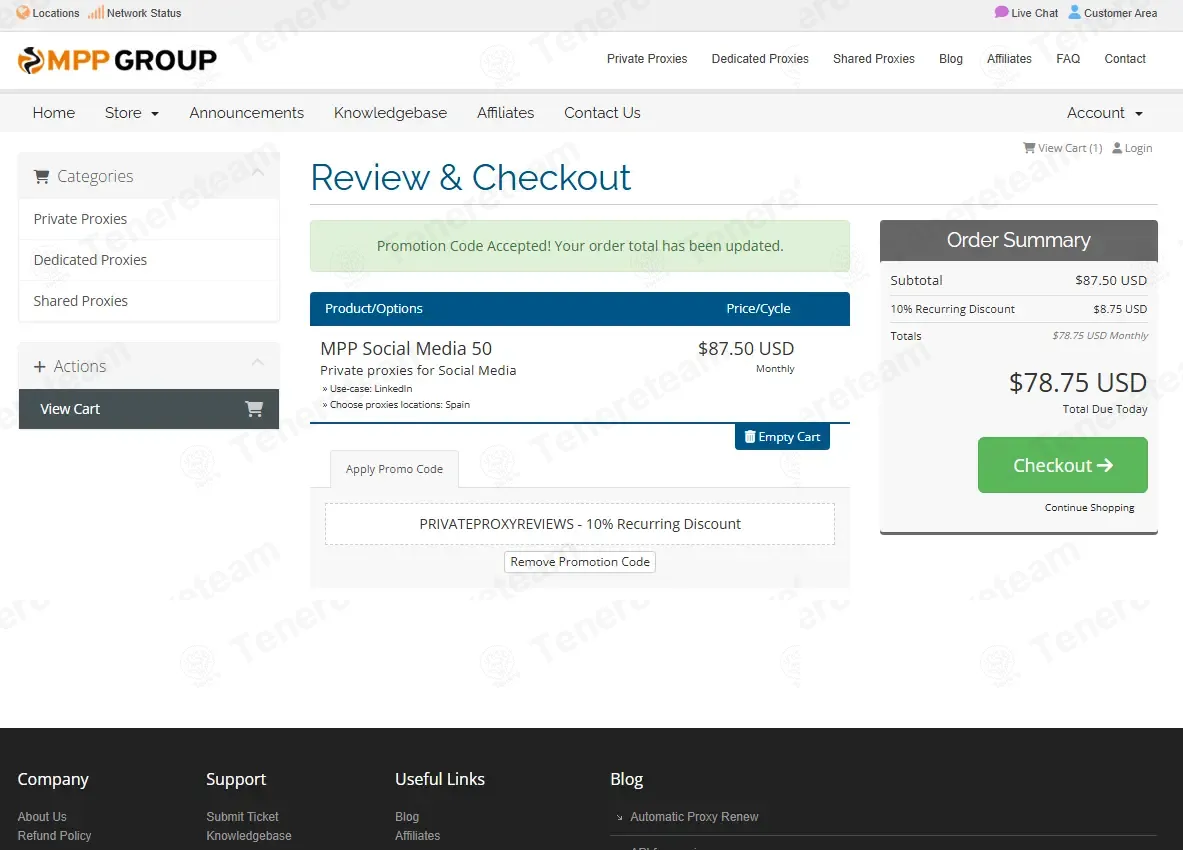Click the MPP Group logo

tap(117, 60)
